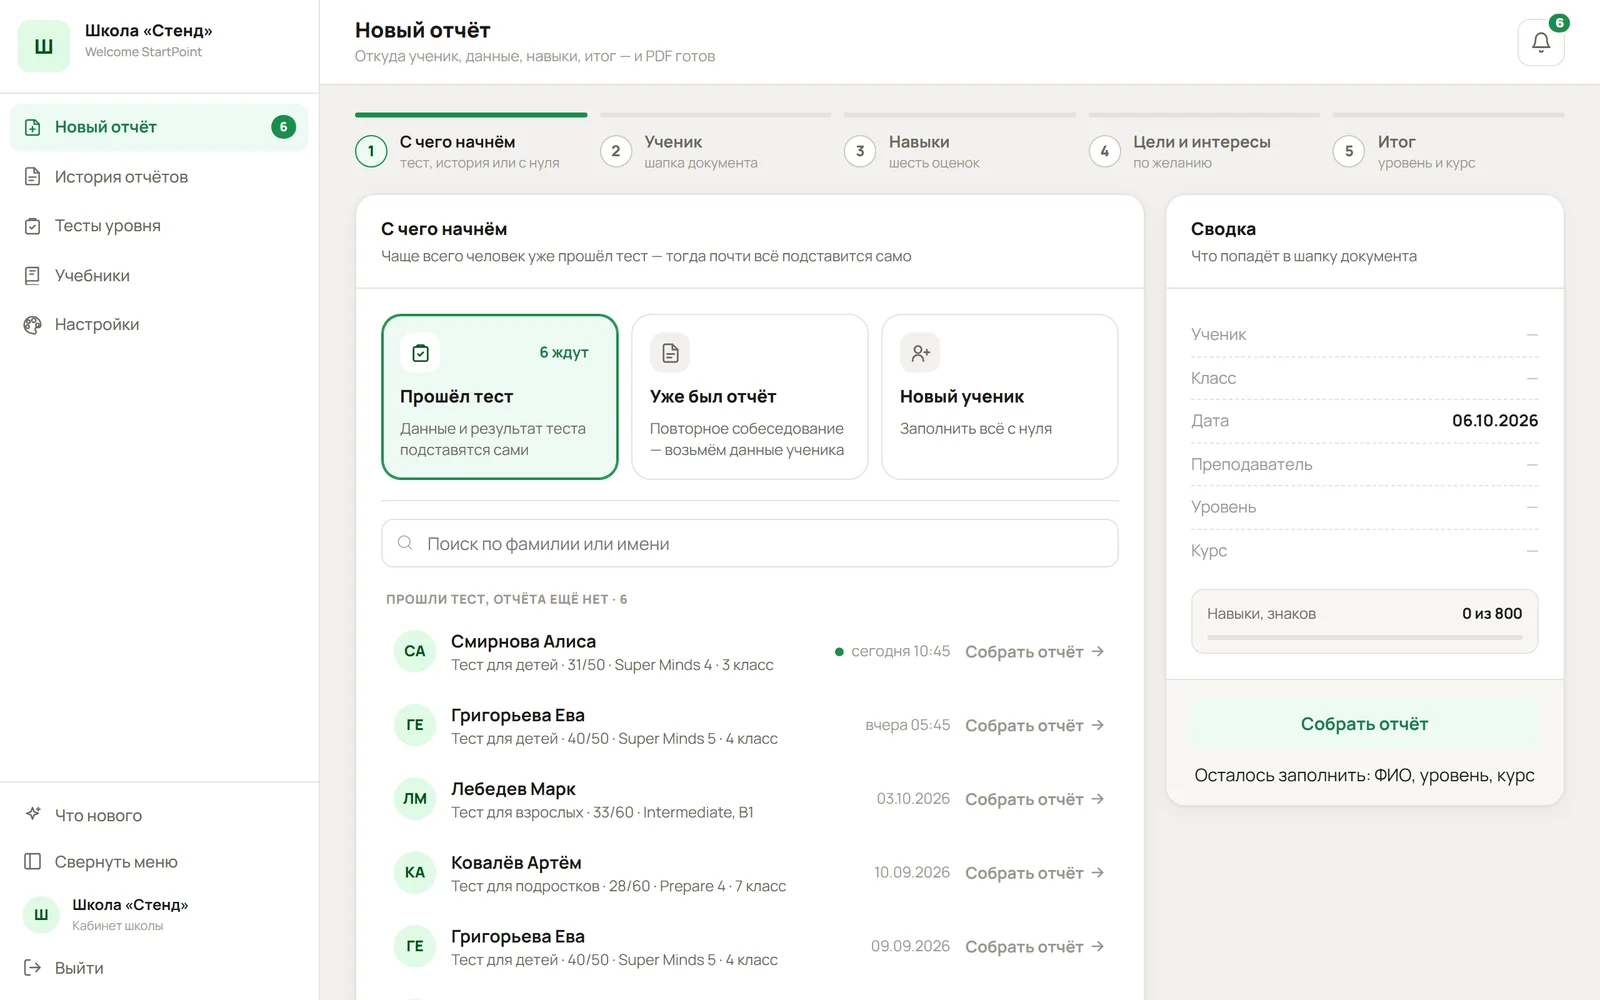Click the date value 06.10.2026 in summary
The image size is (1600, 1000).
1495,421
